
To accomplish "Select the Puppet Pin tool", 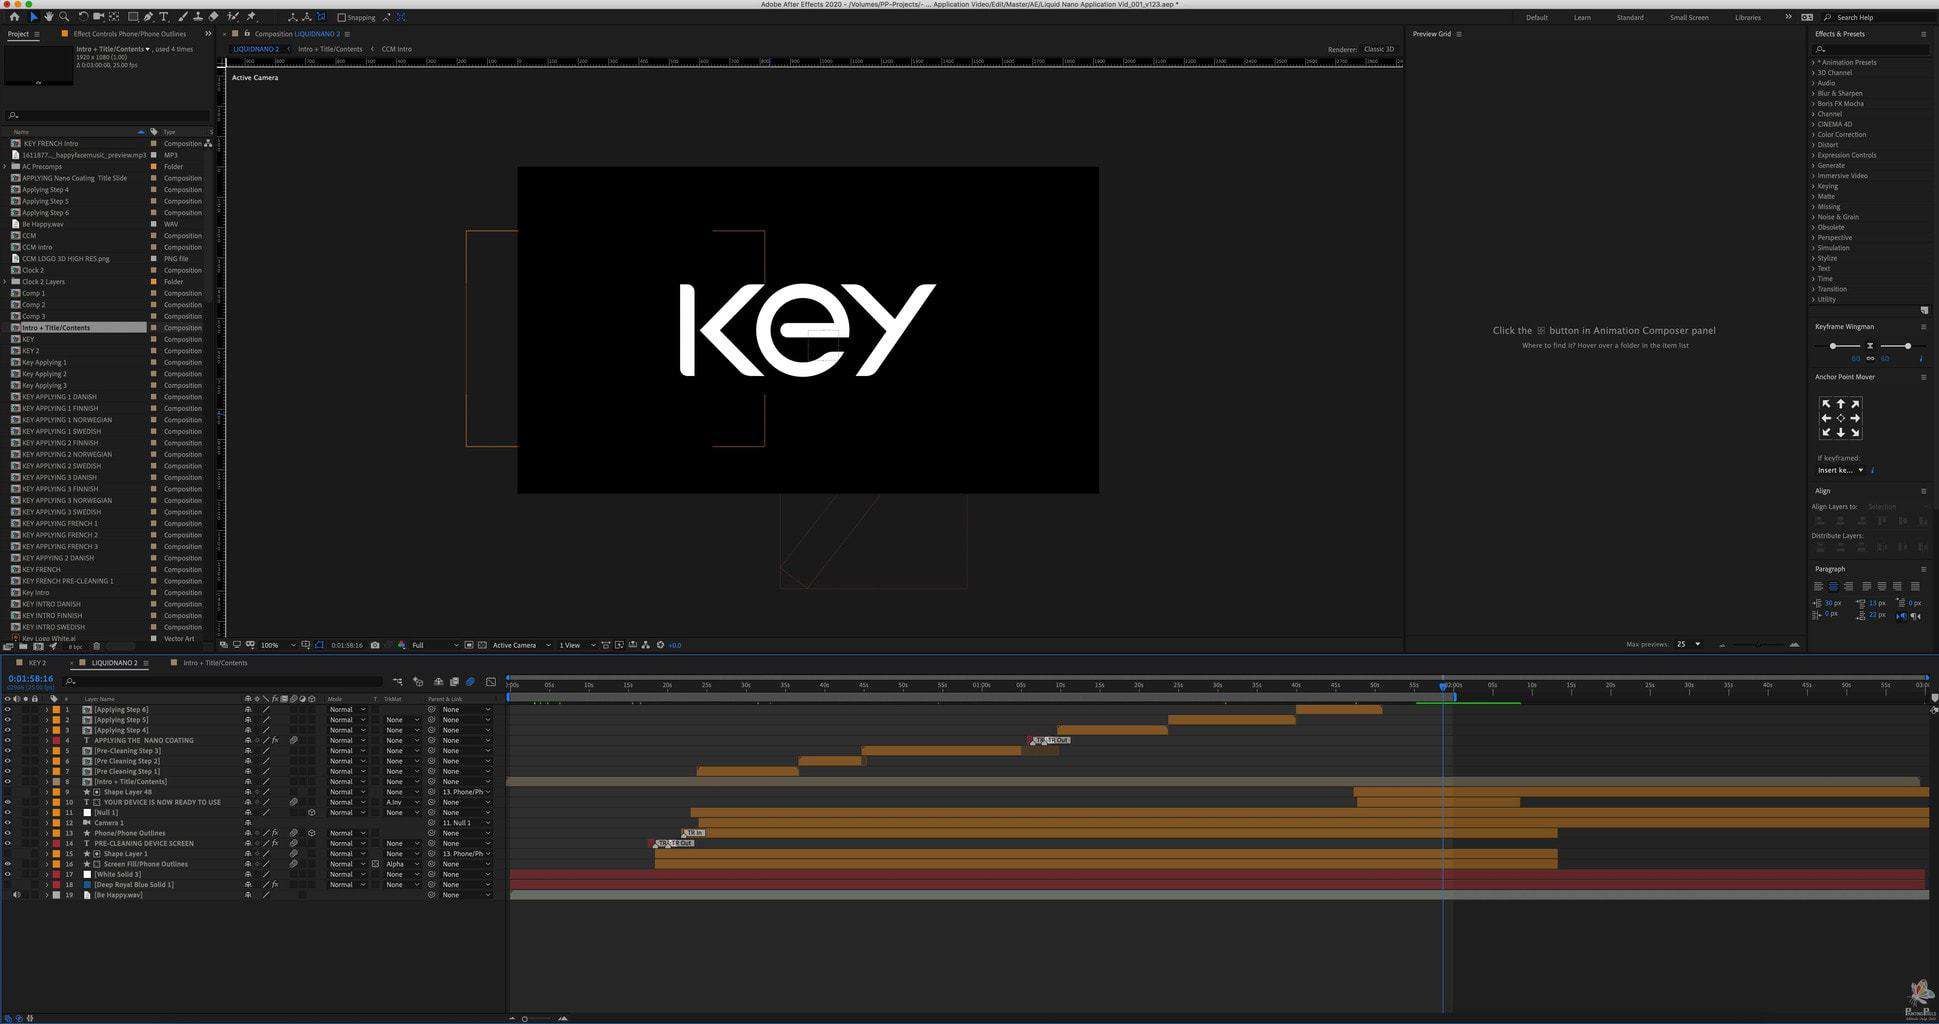I will [x=251, y=17].
